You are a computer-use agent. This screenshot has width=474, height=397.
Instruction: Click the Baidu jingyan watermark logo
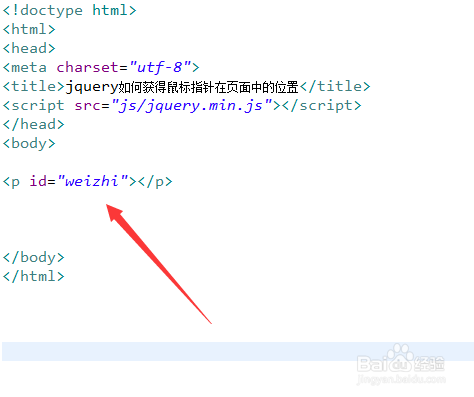(401, 364)
